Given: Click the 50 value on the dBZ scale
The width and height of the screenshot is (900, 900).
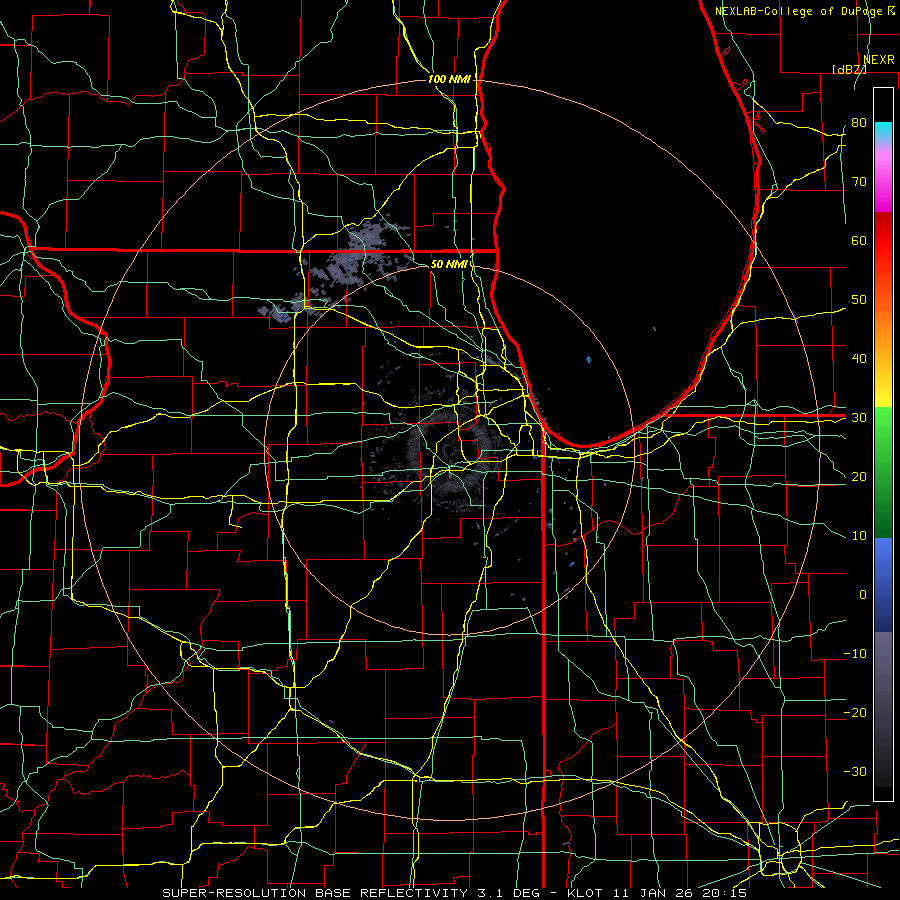Looking at the screenshot, I should pos(859,300).
